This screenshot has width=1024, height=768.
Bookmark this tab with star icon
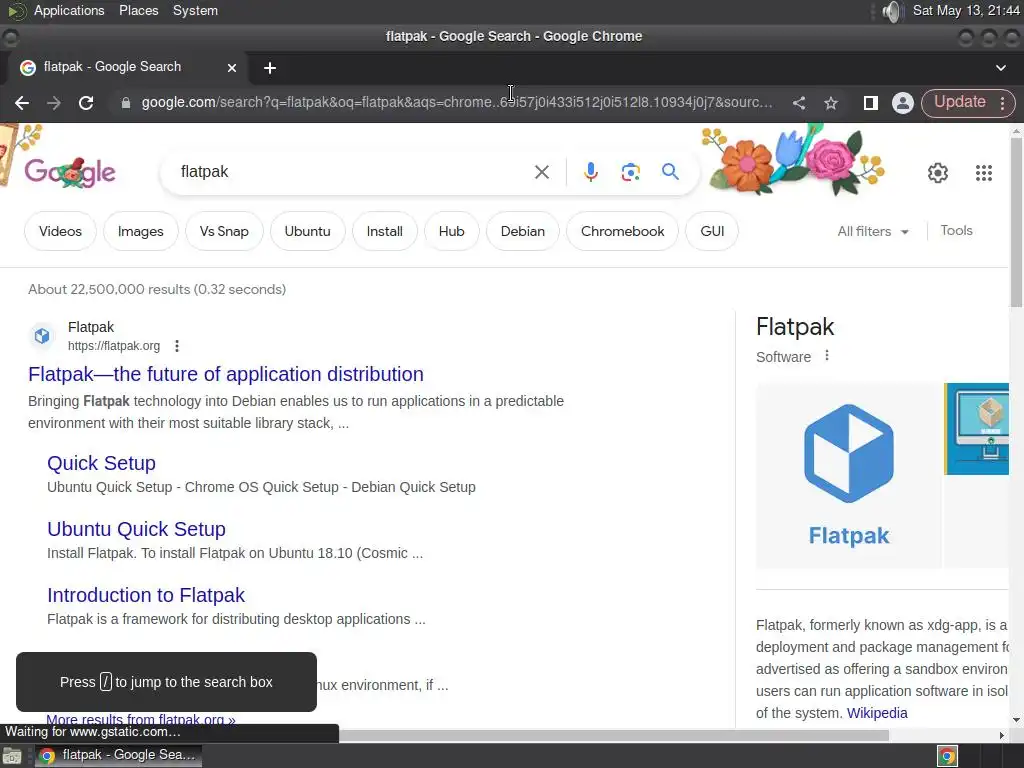(831, 103)
